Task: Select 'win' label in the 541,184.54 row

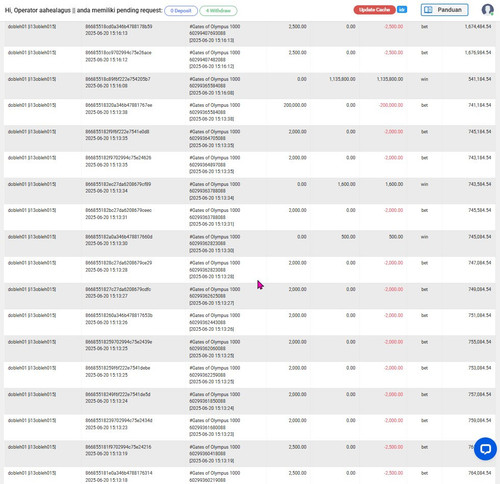Action: pos(424,79)
